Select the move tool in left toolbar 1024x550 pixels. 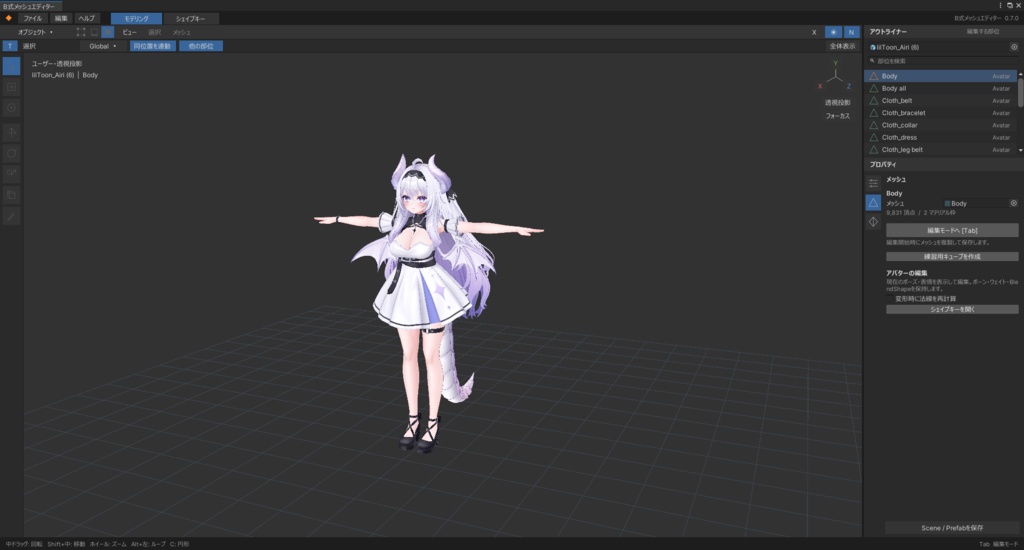(x=11, y=133)
